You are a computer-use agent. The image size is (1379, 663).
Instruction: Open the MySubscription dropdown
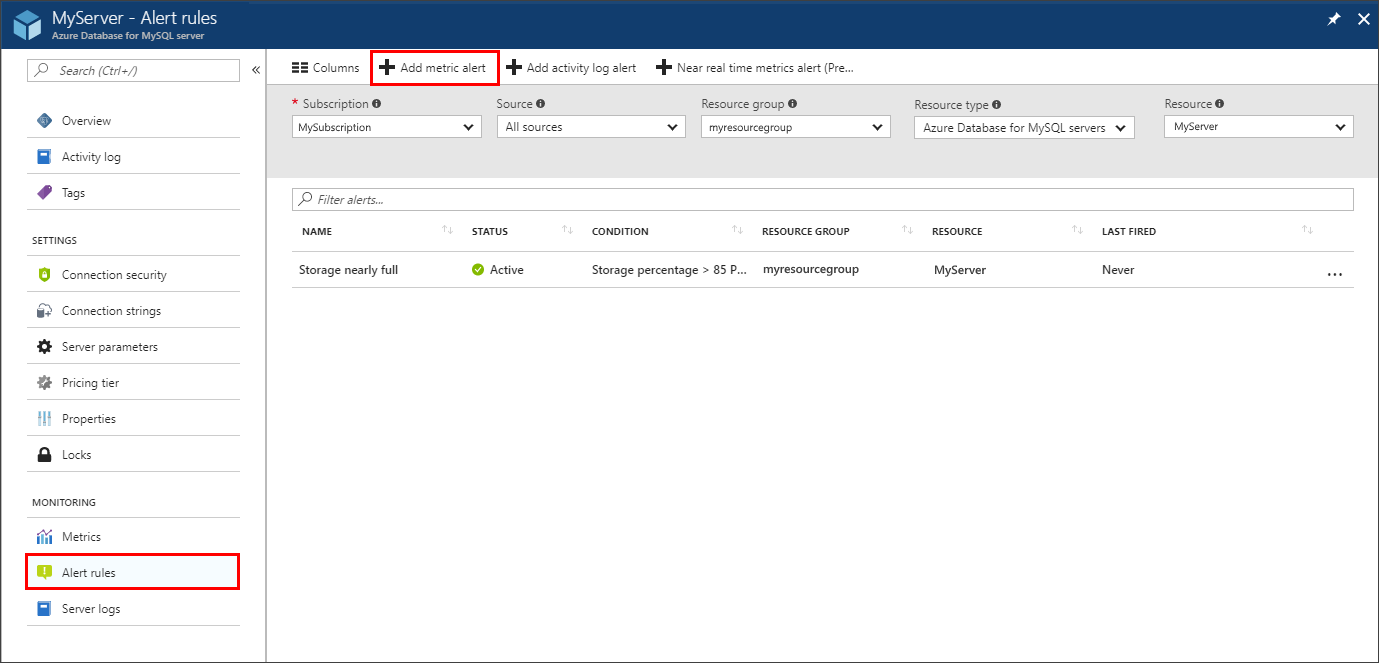[x=386, y=127]
